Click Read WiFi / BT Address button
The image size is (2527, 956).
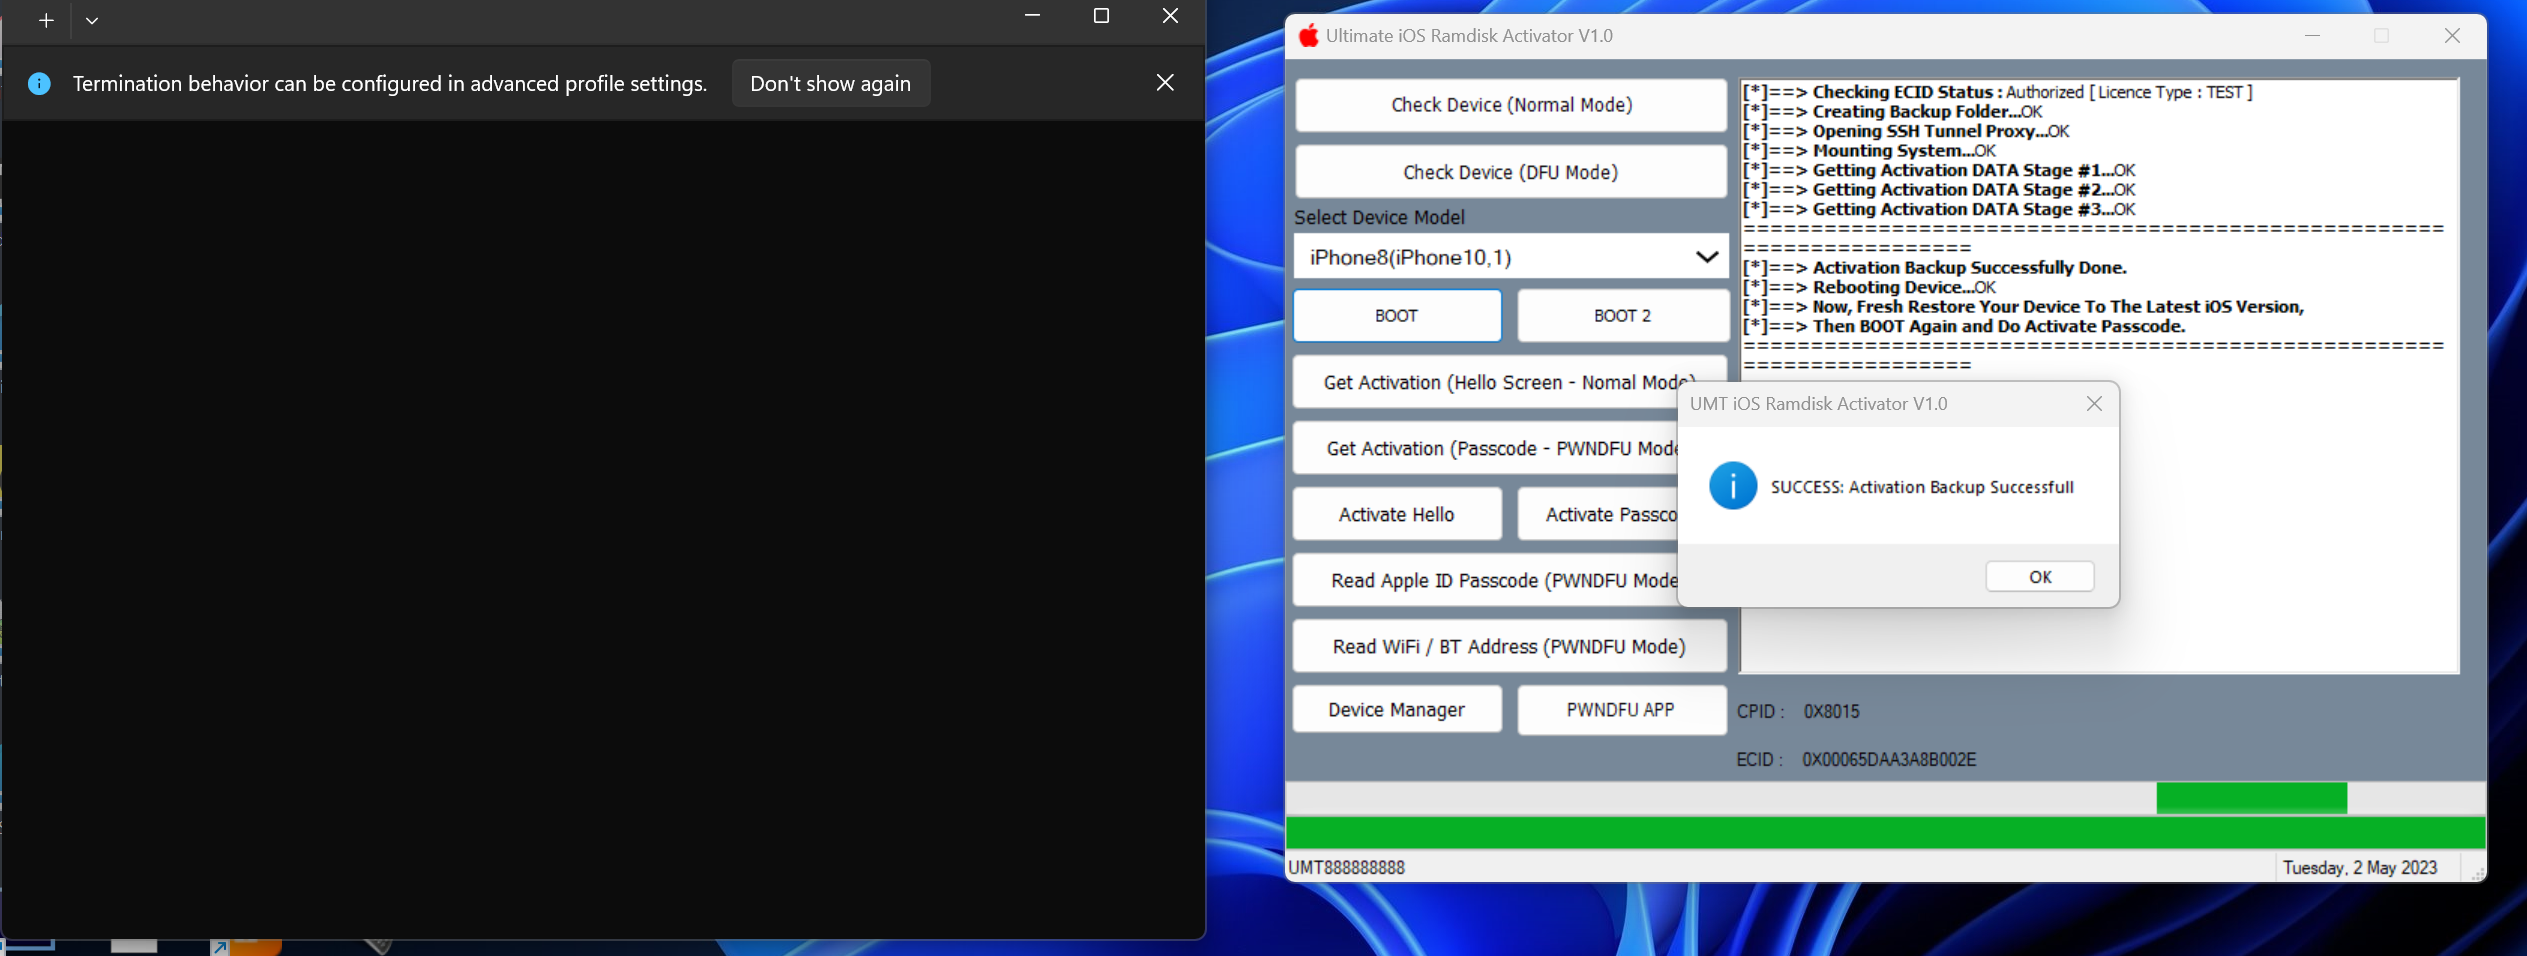click(x=1508, y=646)
